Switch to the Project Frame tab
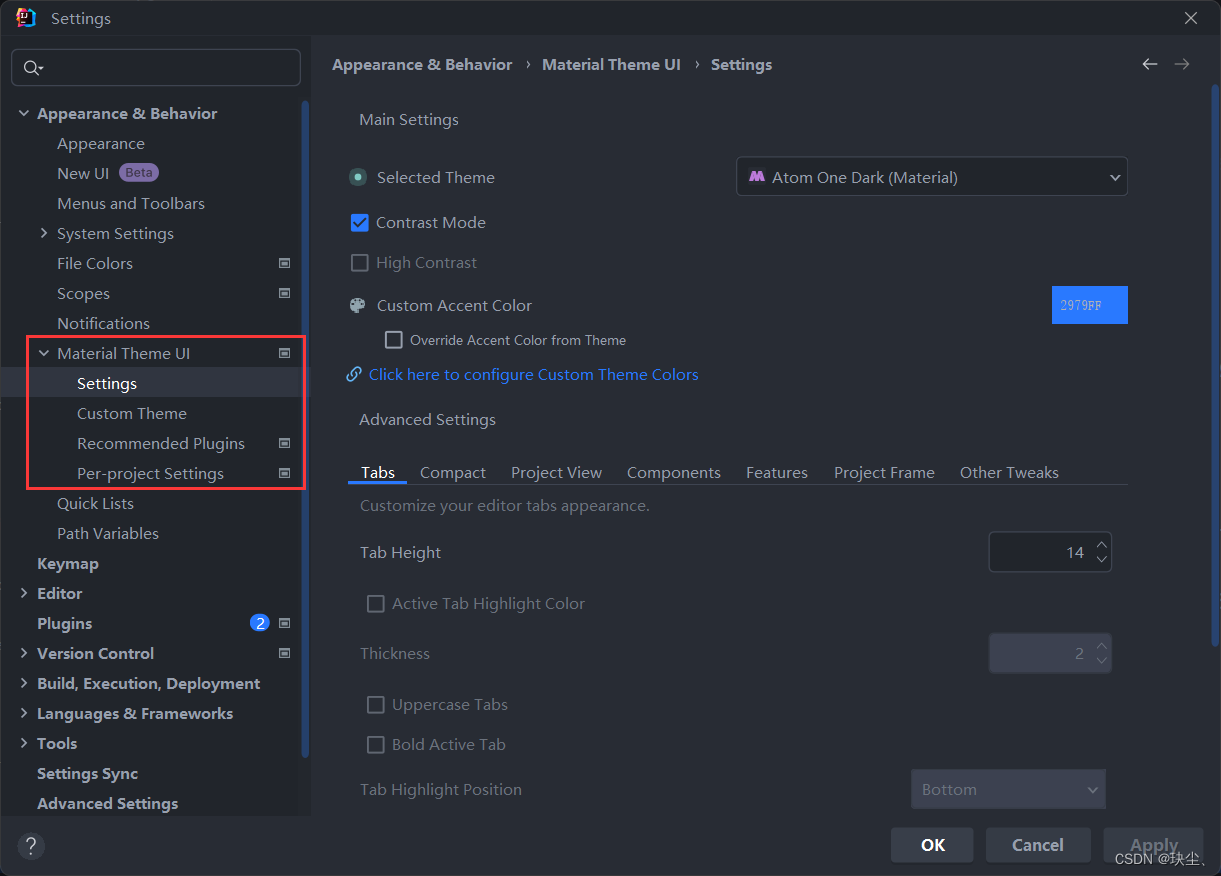 point(884,472)
